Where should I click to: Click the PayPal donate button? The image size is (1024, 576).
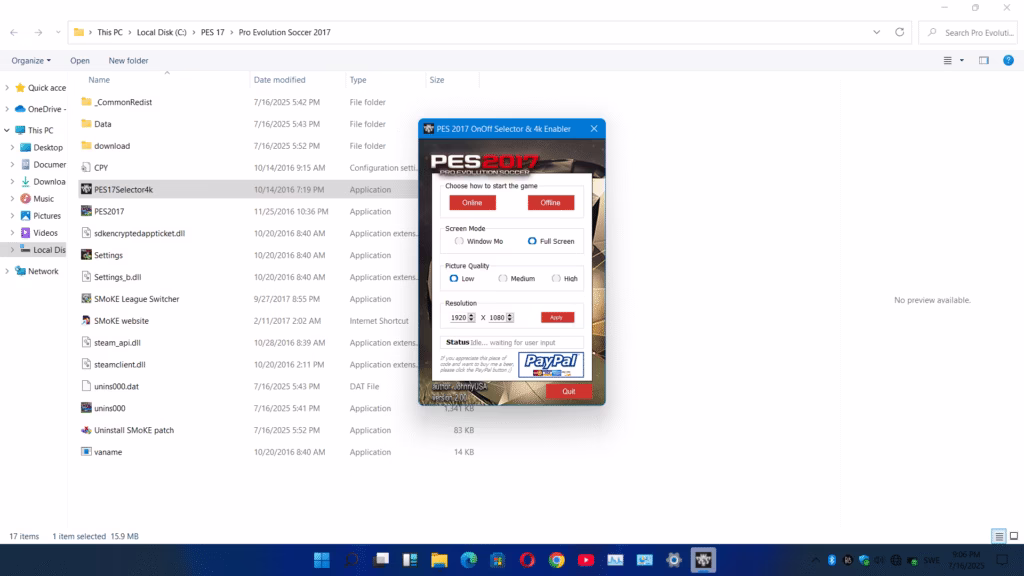coord(551,364)
